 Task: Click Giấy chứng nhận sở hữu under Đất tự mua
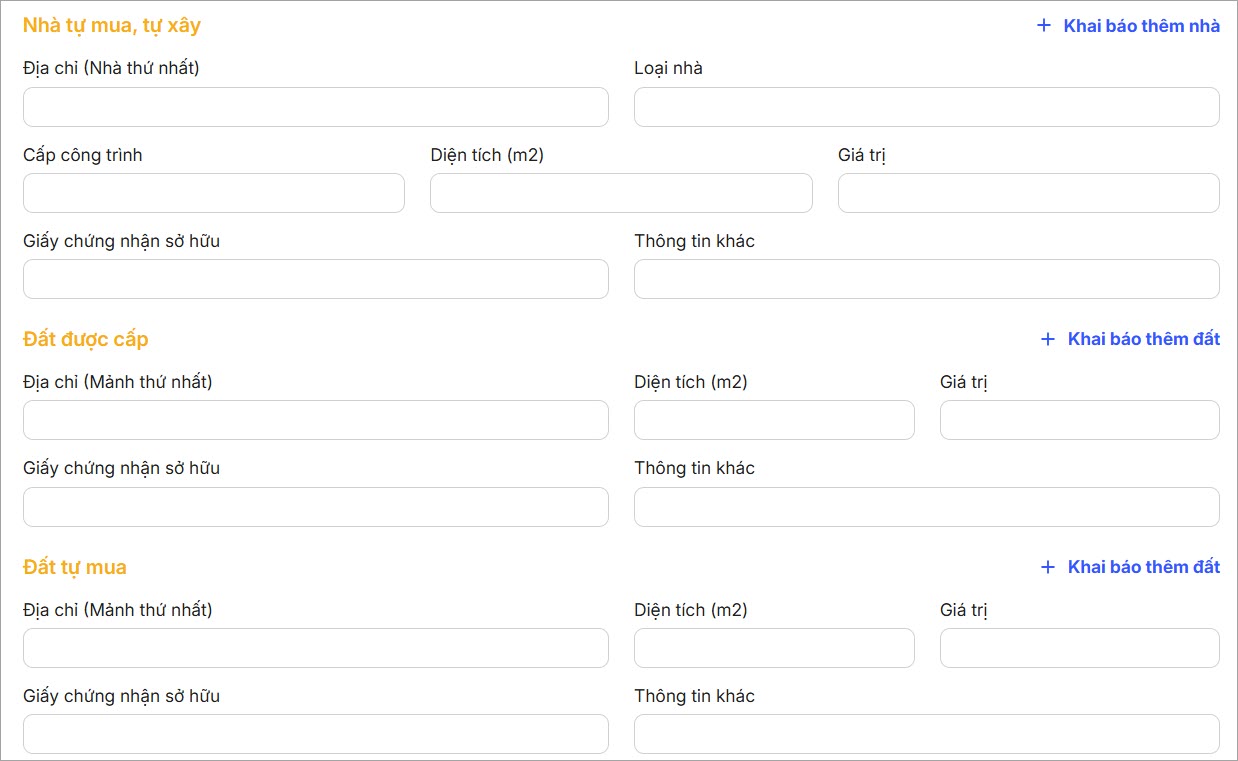tap(315, 734)
